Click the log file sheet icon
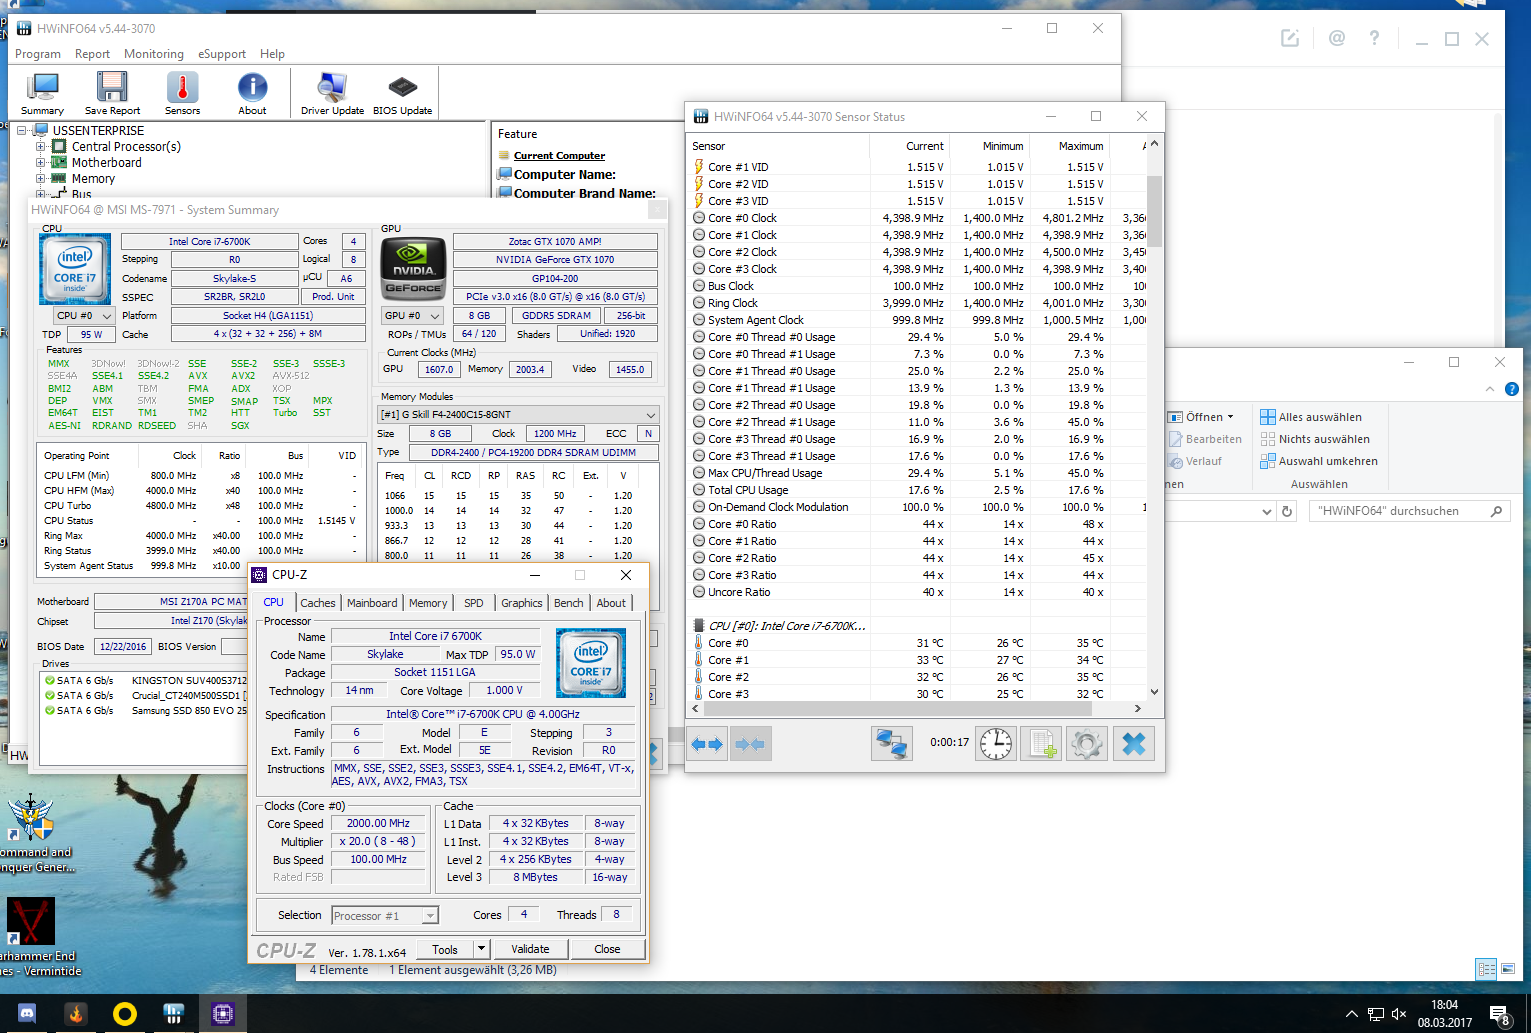 [x=1042, y=743]
